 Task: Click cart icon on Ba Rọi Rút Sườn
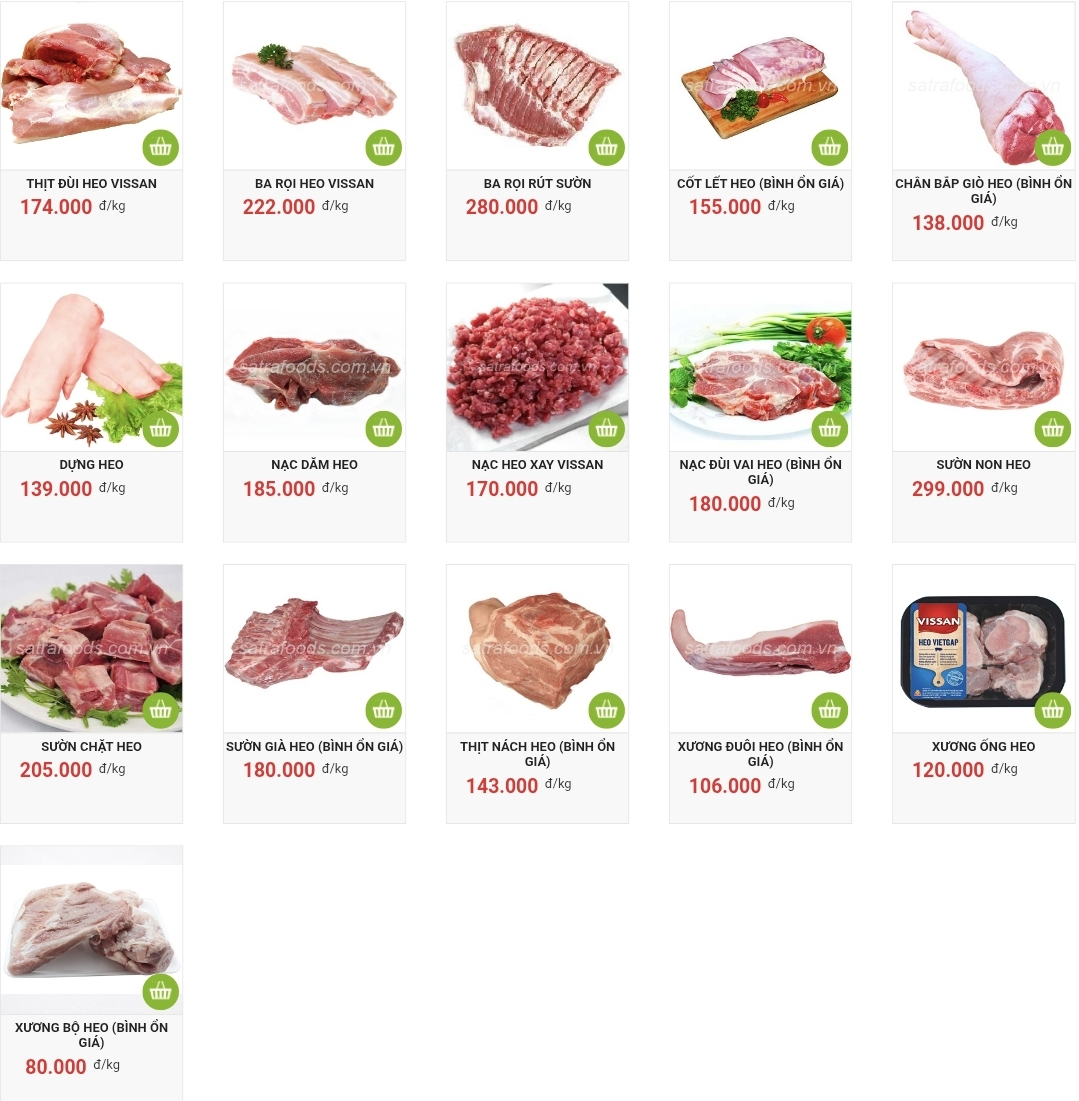607,147
